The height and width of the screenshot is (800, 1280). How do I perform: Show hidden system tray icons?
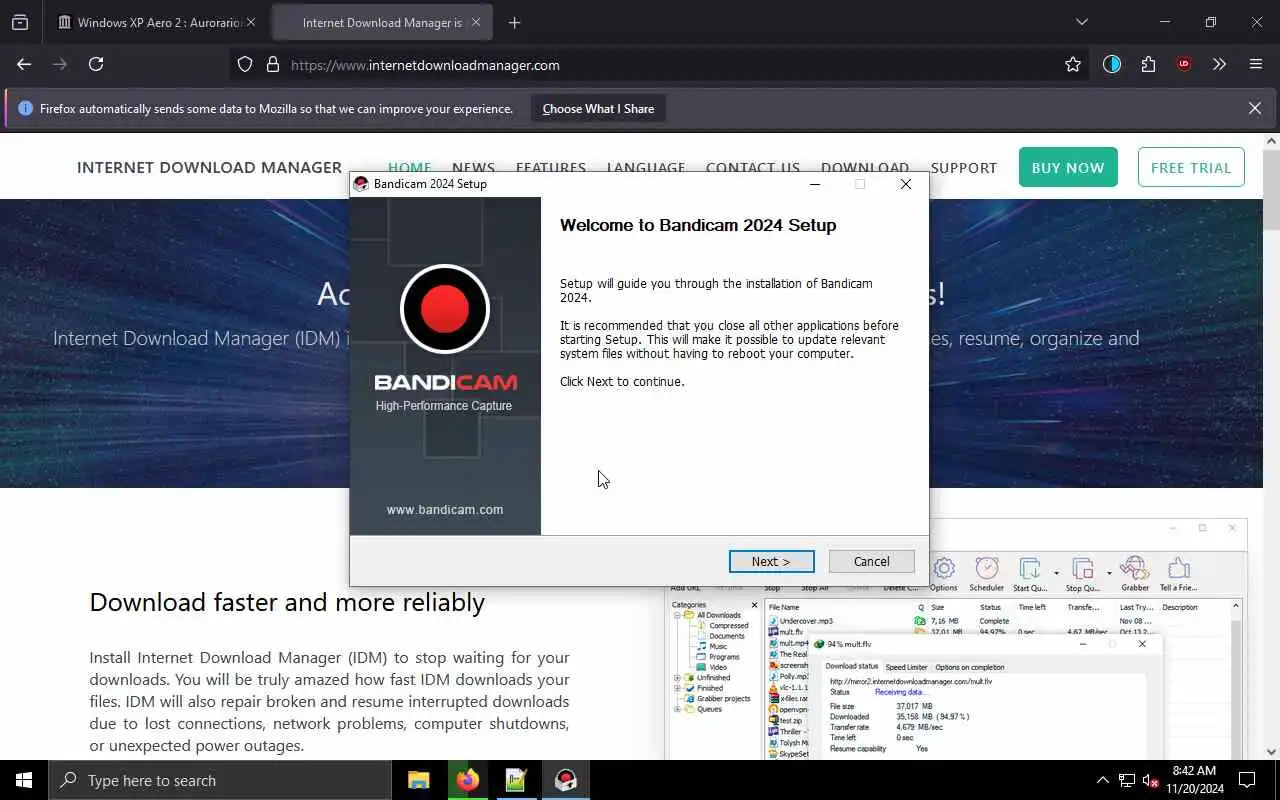1103,780
